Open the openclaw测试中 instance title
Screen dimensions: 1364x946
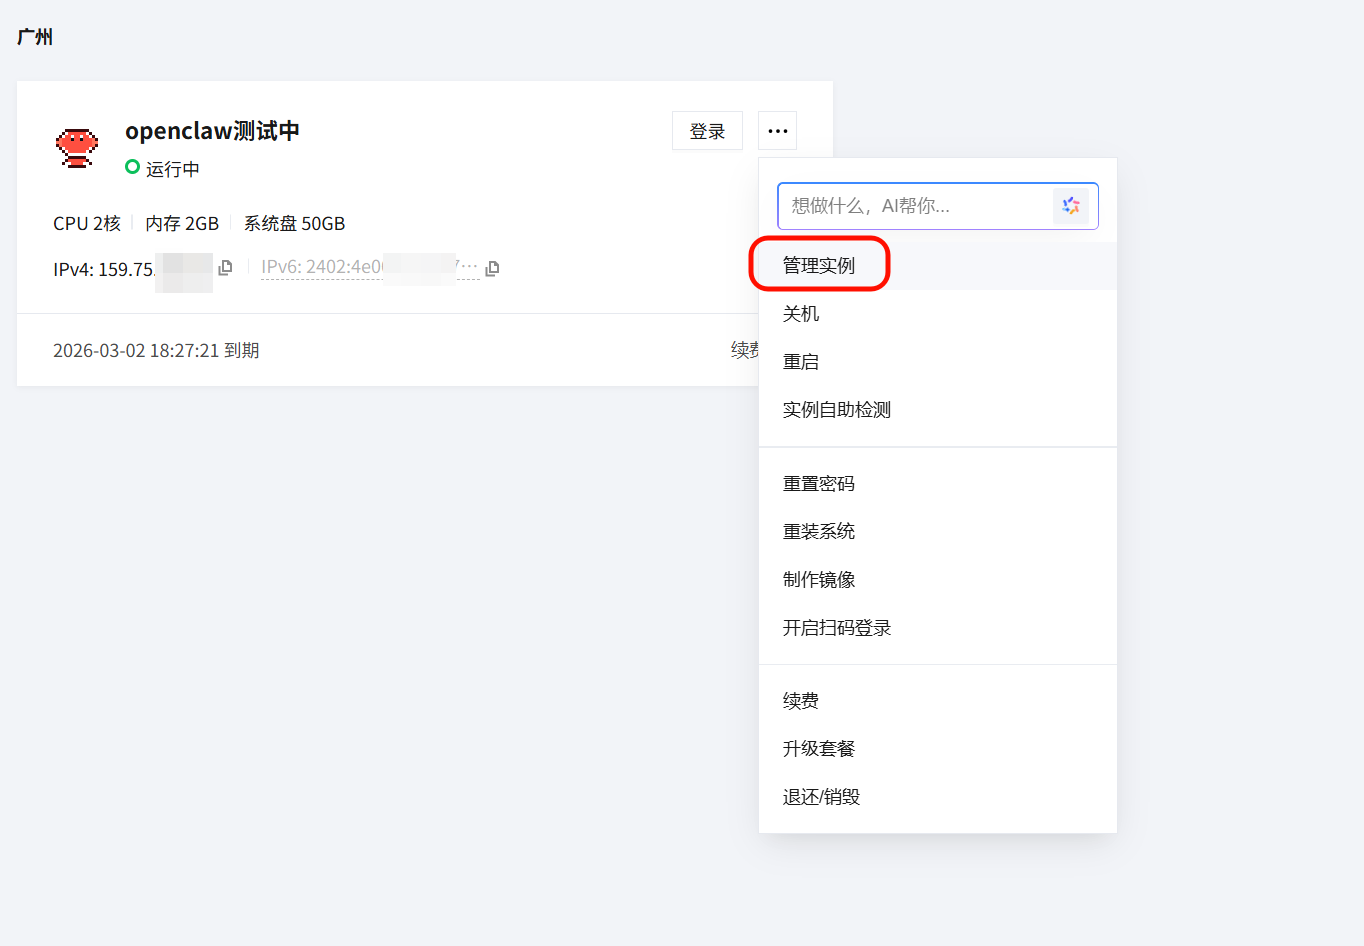(212, 131)
